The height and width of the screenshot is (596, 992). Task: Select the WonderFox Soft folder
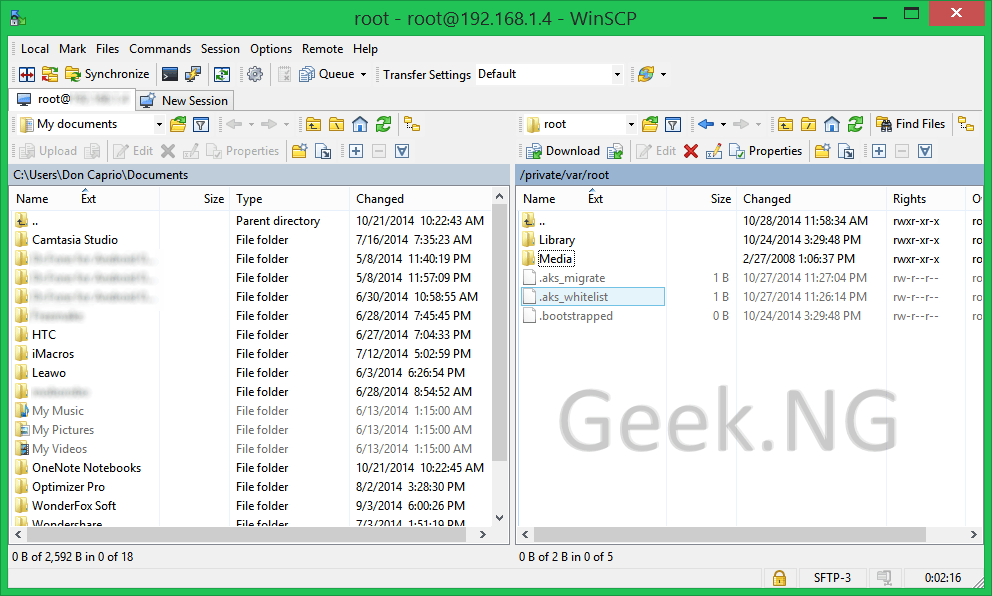point(74,506)
